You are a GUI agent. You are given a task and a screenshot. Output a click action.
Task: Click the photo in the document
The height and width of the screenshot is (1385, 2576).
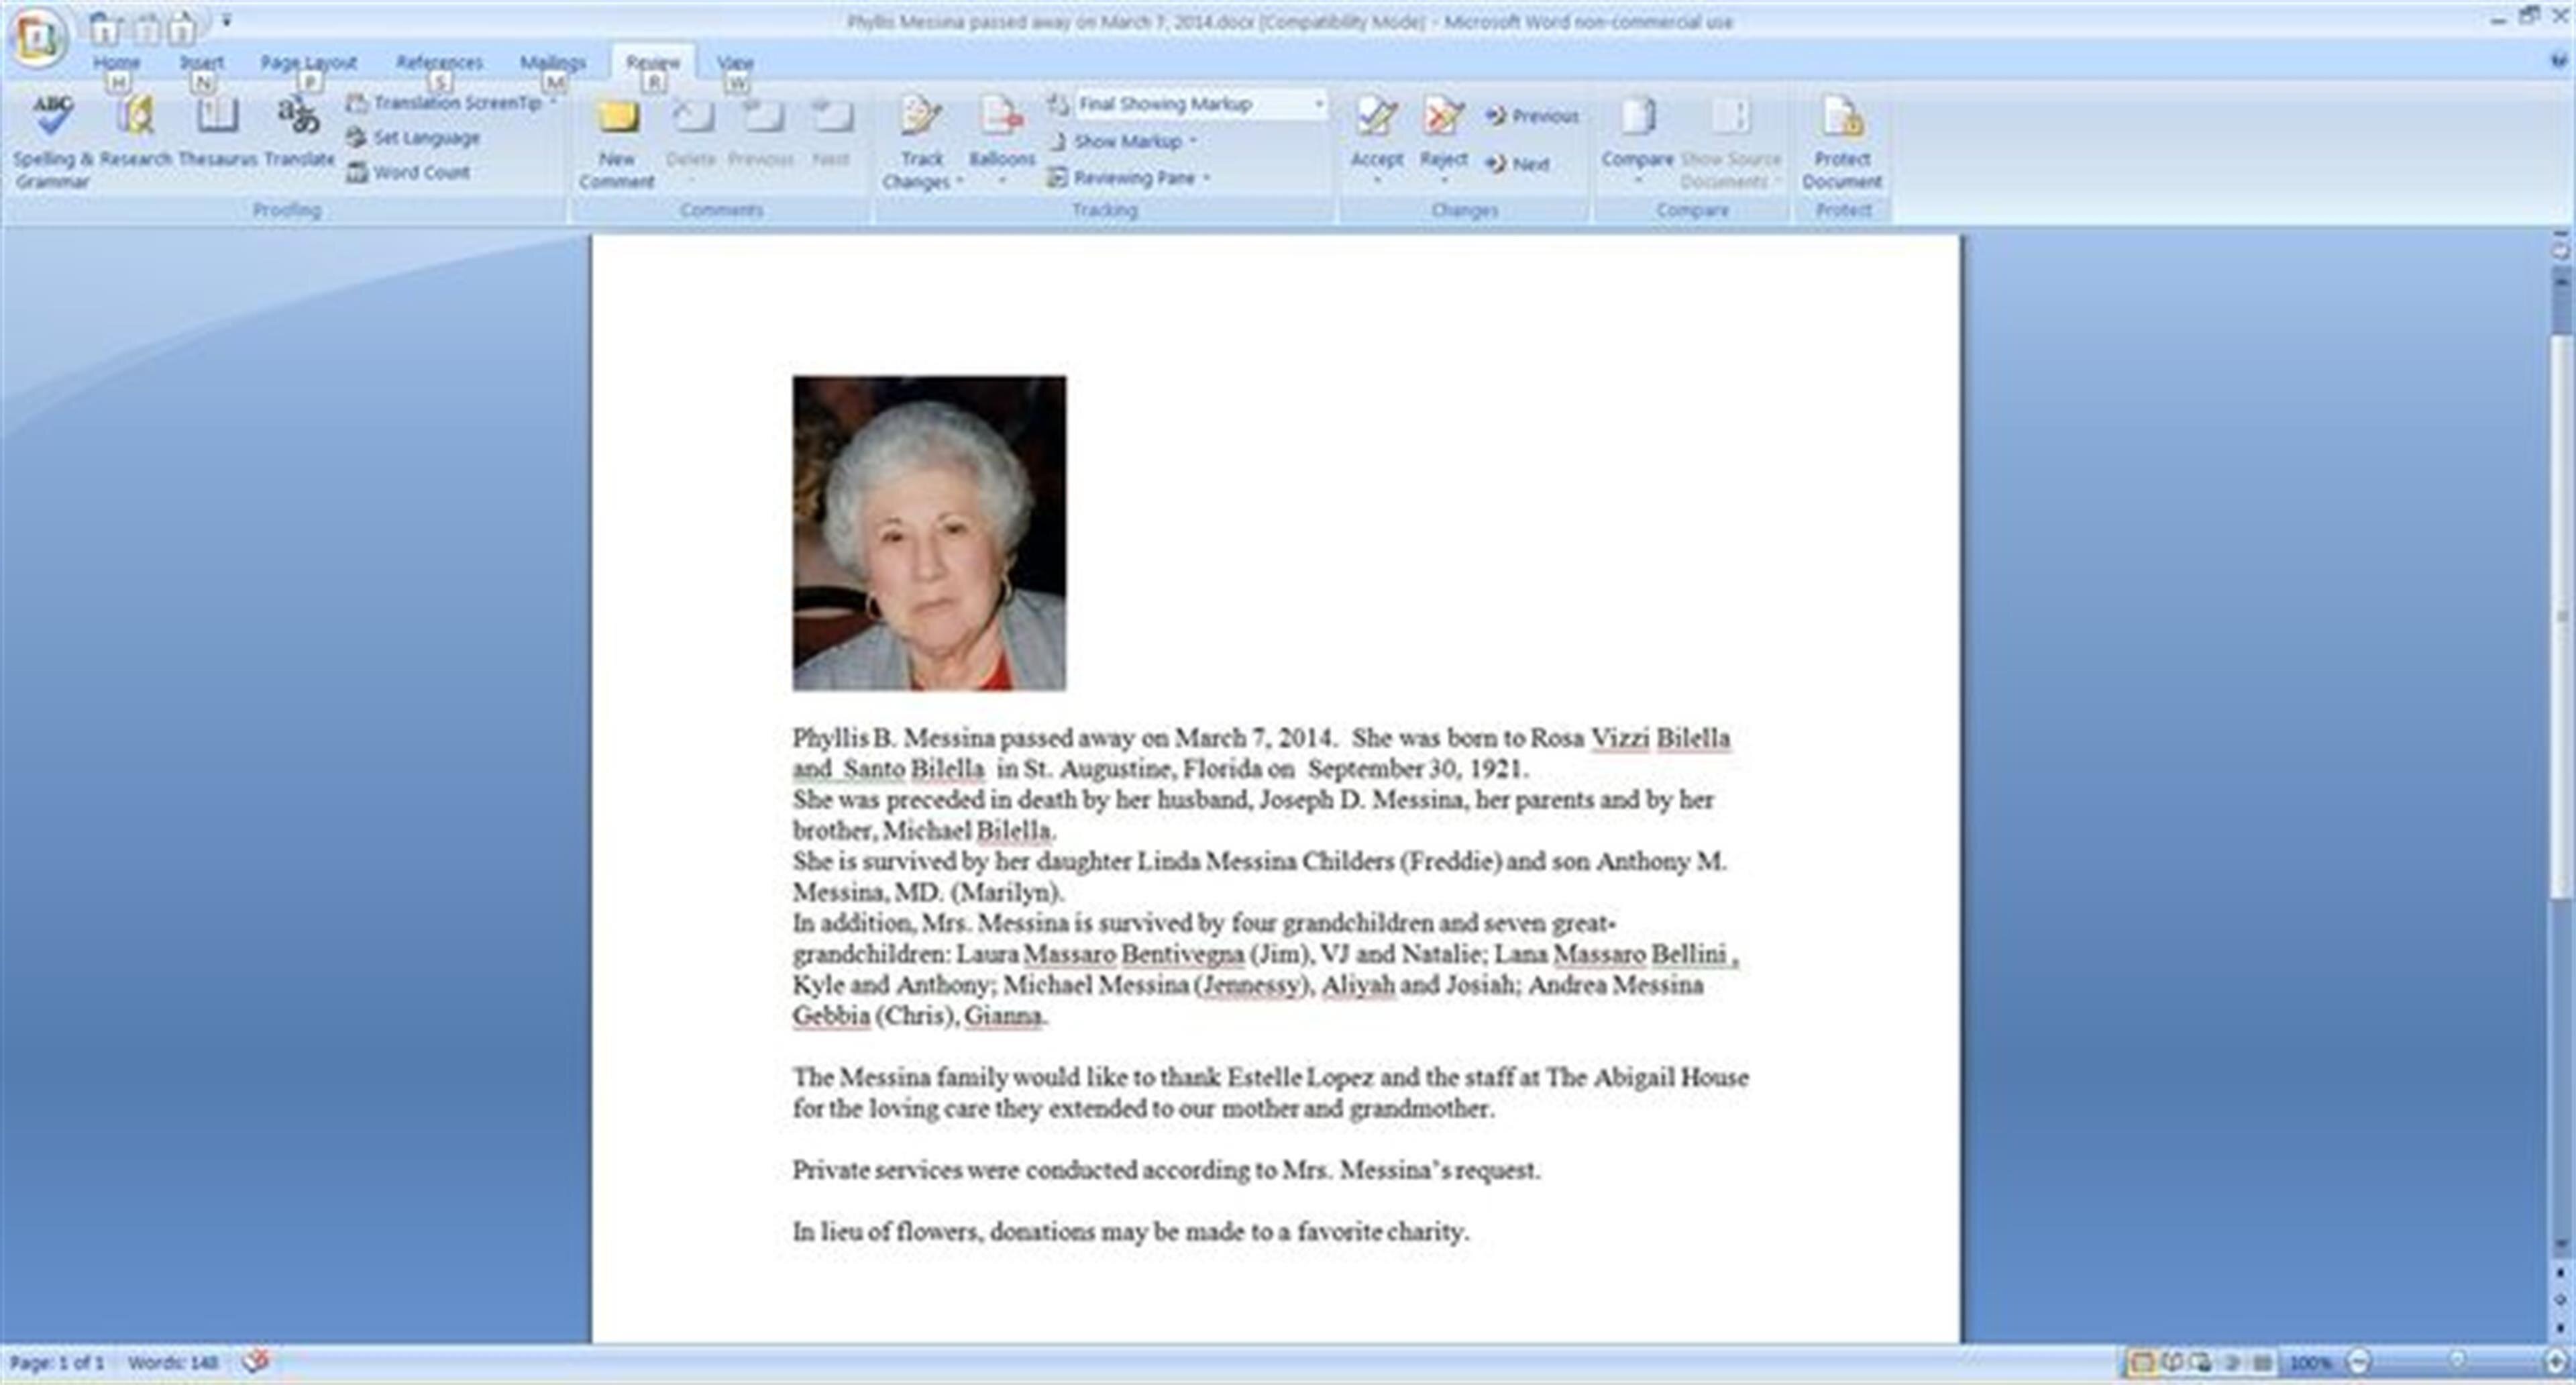pyautogui.click(x=929, y=533)
